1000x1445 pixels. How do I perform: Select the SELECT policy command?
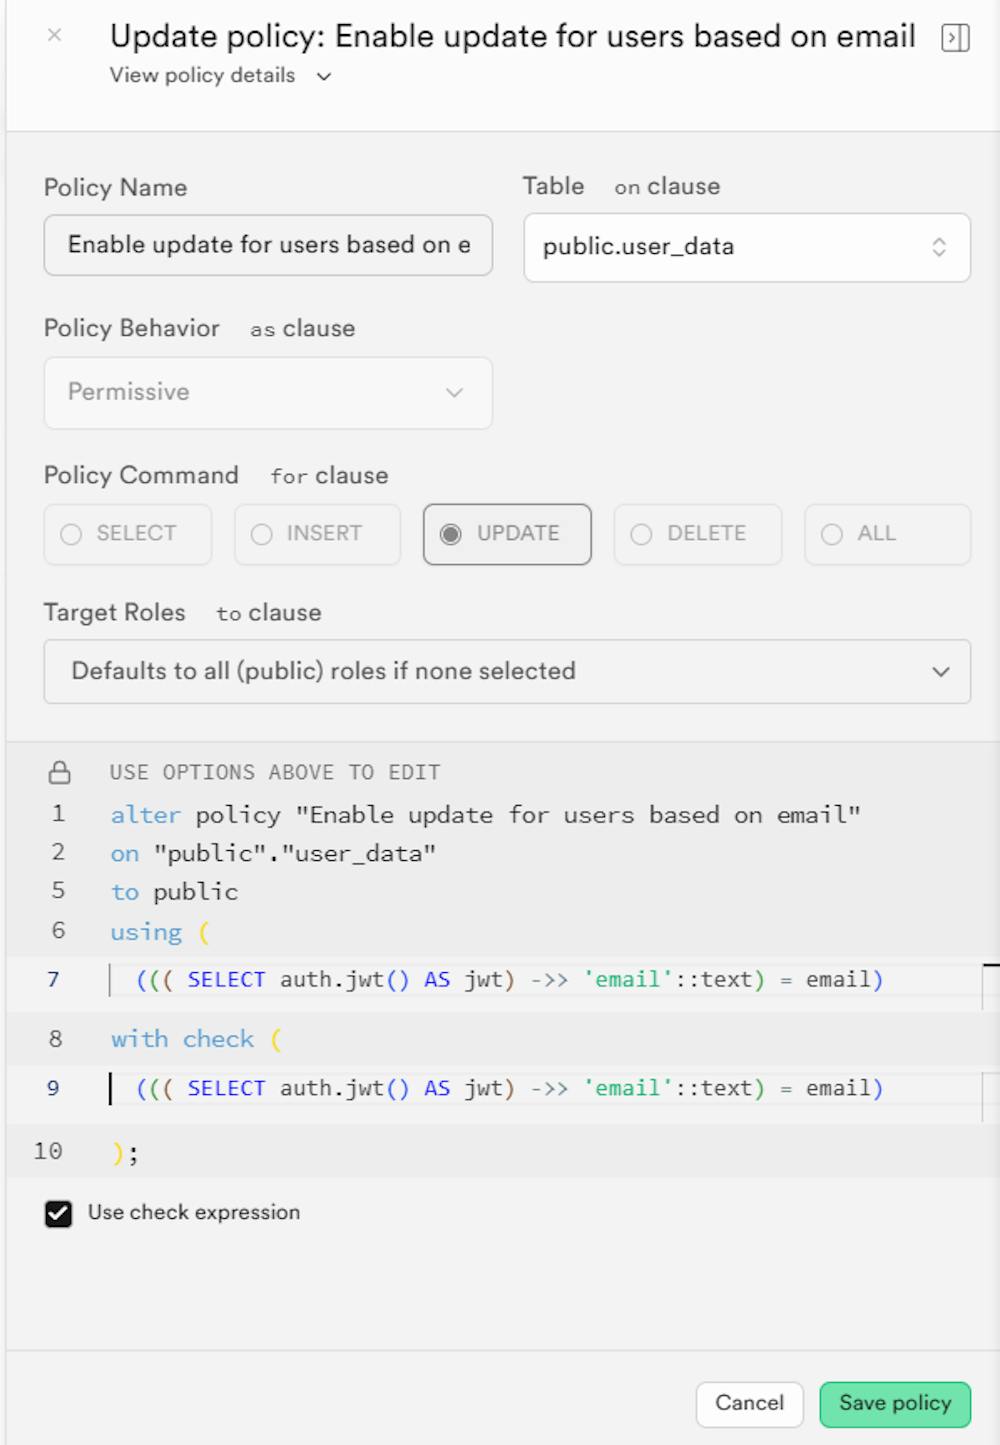coord(128,534)
